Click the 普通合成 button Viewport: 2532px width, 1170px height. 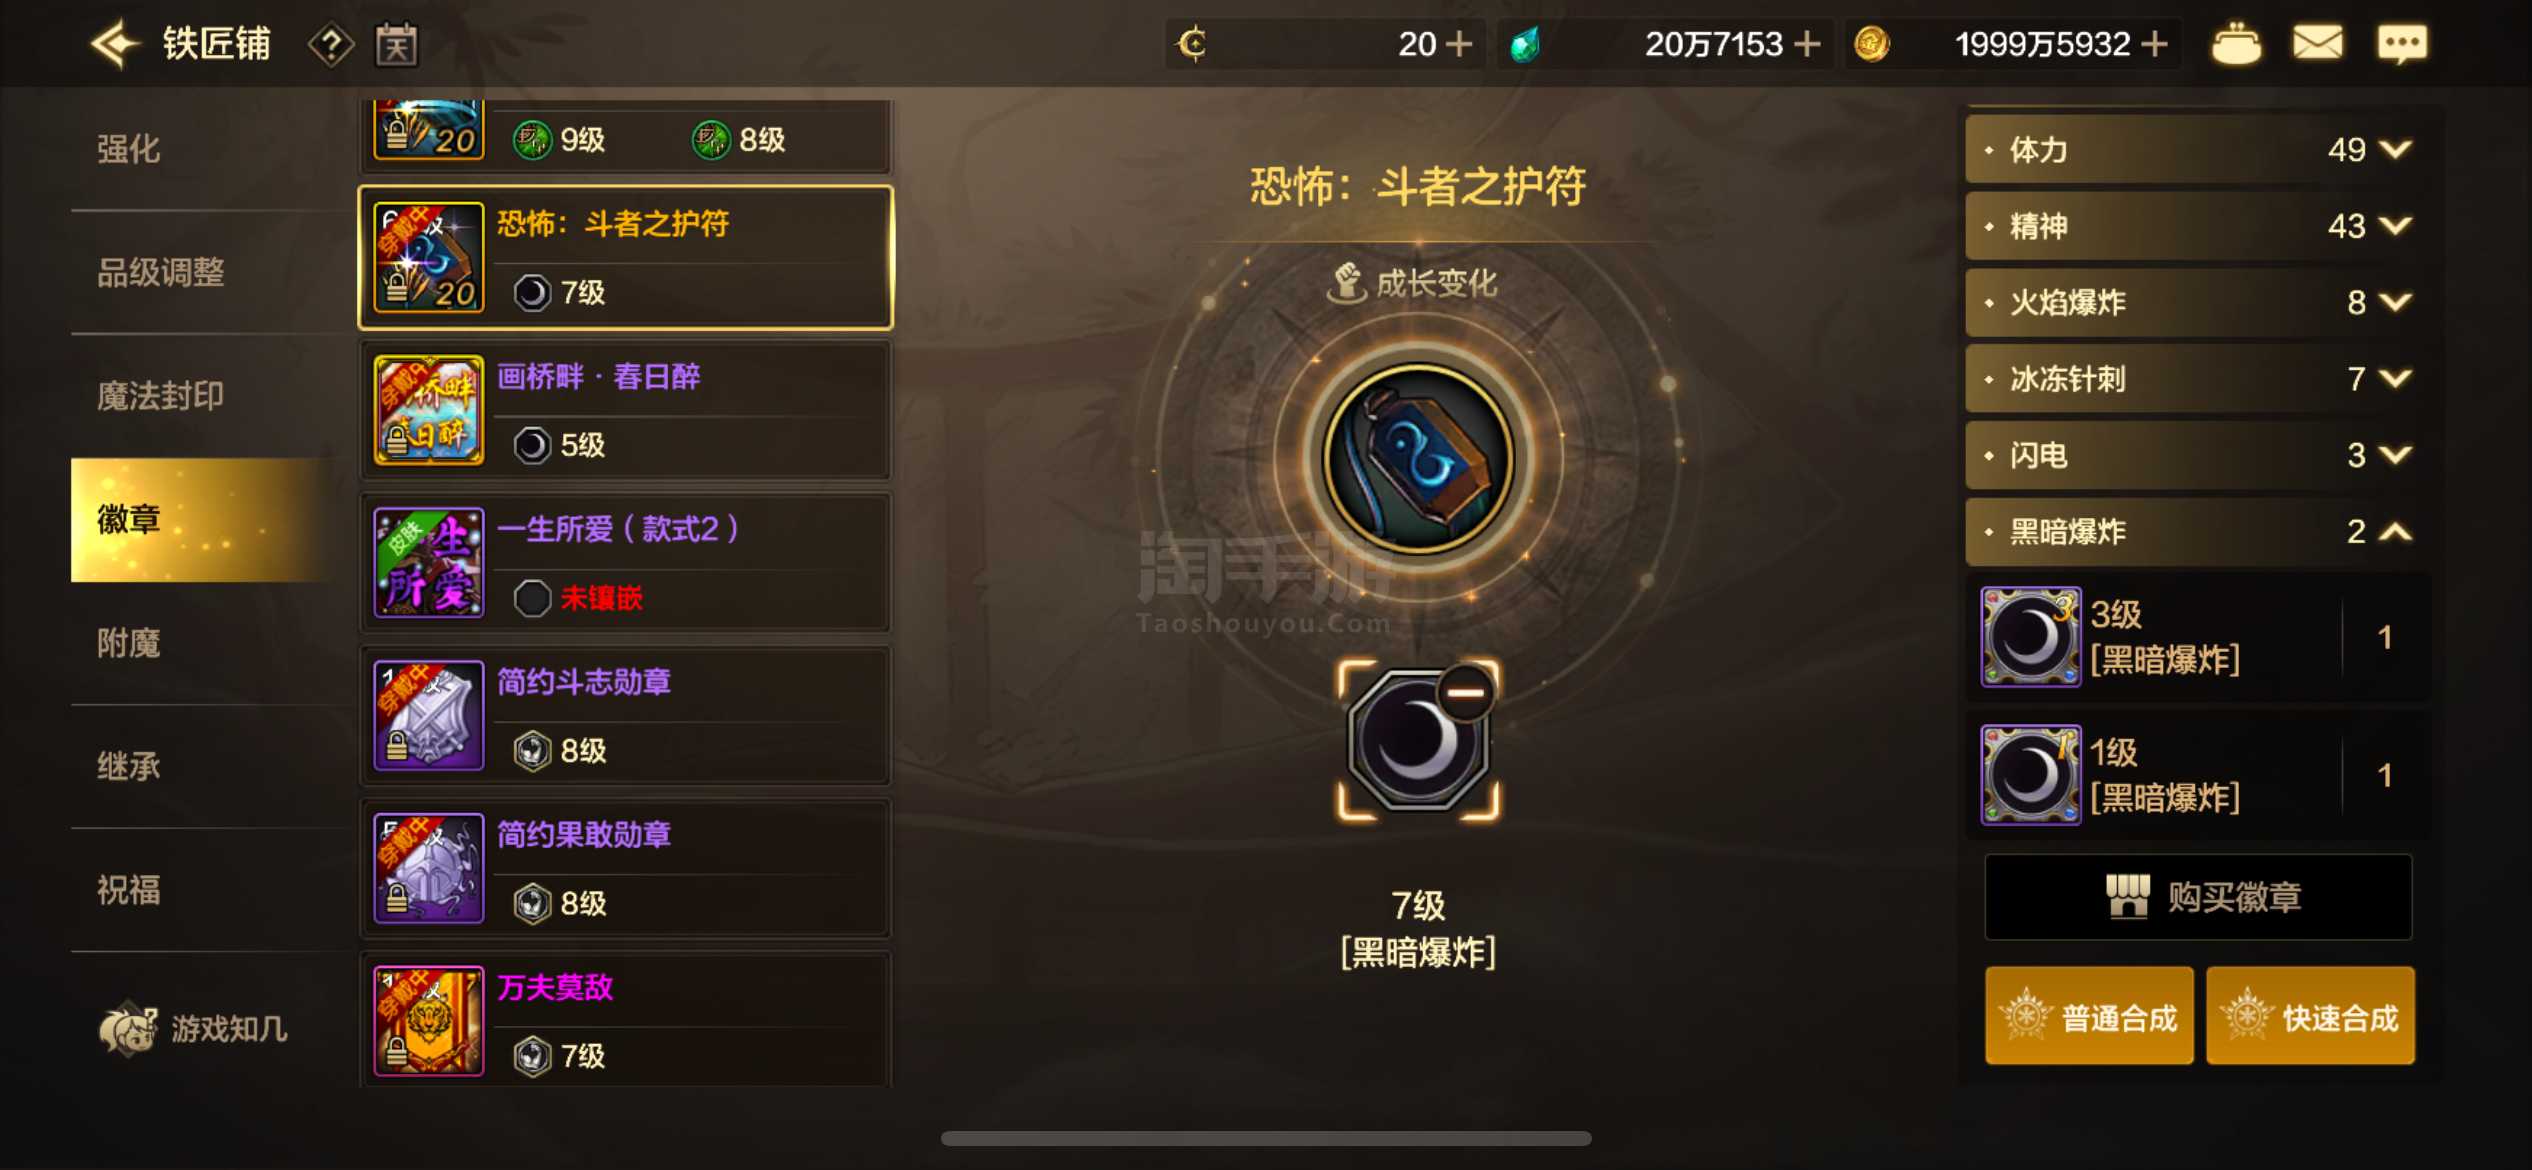pyautogui.click(x=2089, y=1016)
